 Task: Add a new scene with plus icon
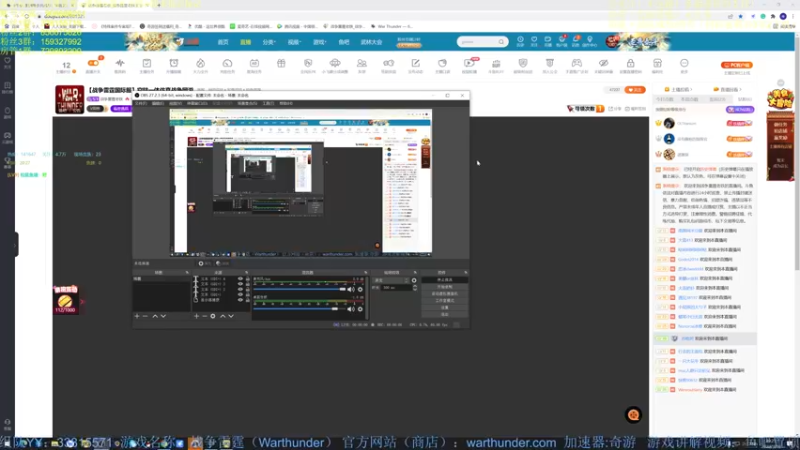[137, 316]
